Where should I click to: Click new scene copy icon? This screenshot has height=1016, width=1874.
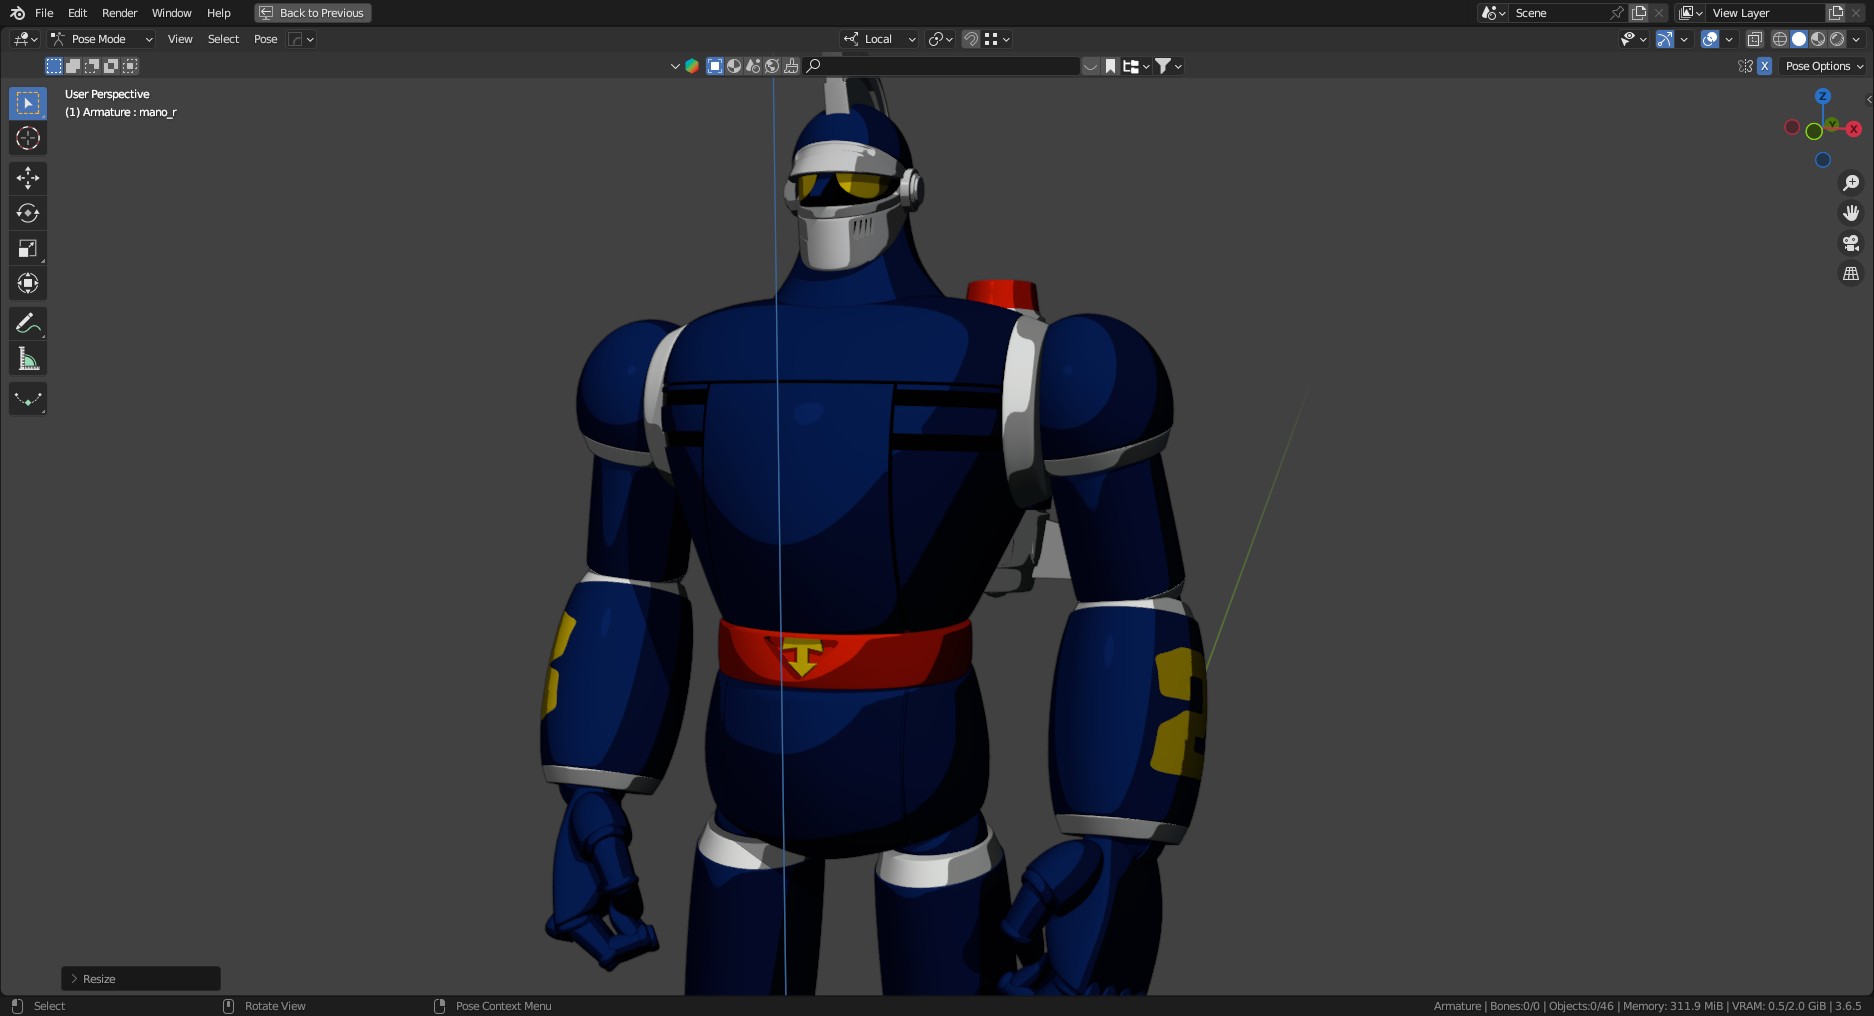pos(1639,13)
